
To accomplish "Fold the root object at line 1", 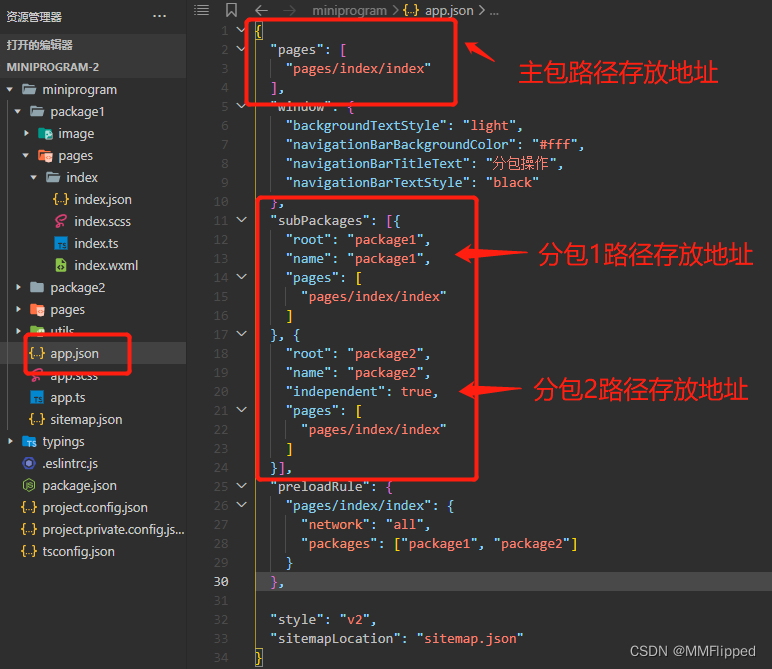I will tap(241, 30).
